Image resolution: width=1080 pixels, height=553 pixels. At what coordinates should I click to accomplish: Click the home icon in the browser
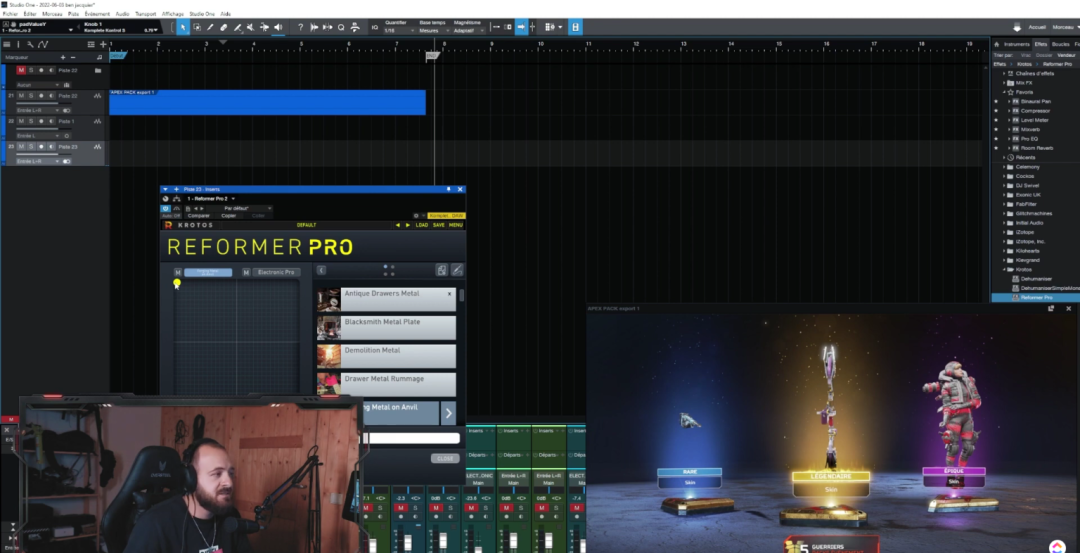(x=995, y=44)
